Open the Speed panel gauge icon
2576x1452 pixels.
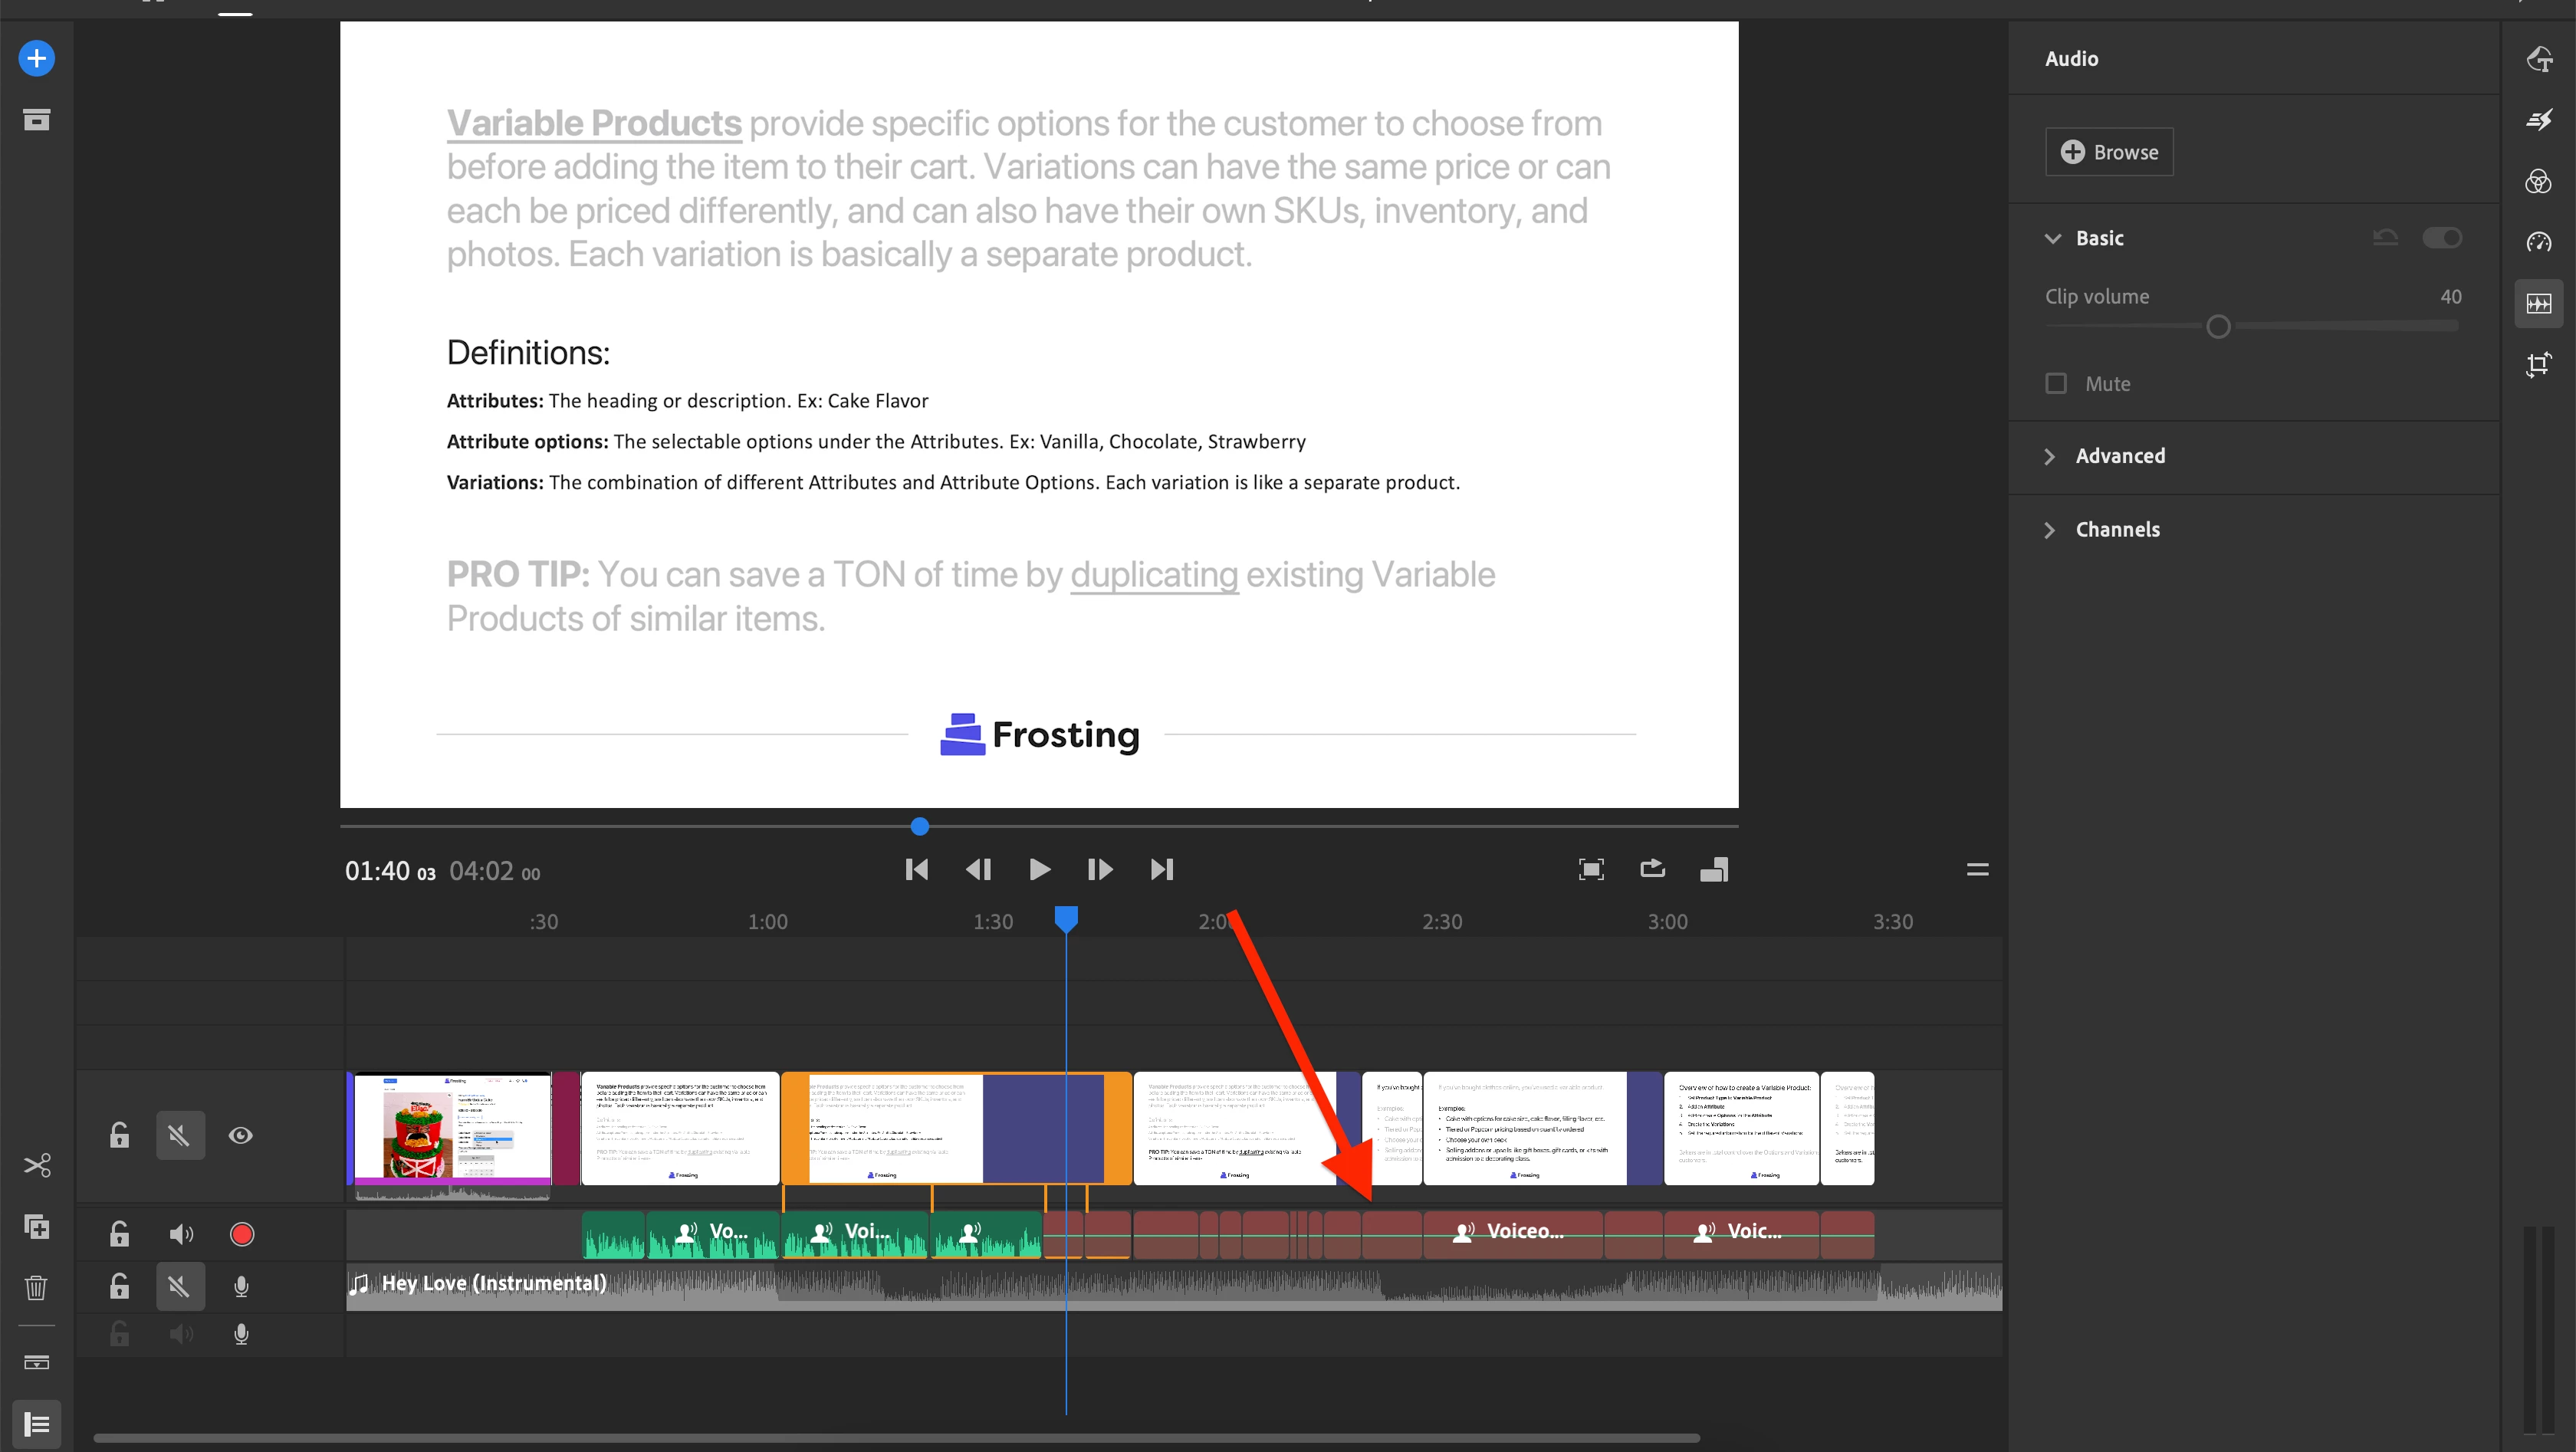(x=2538, y=242)
